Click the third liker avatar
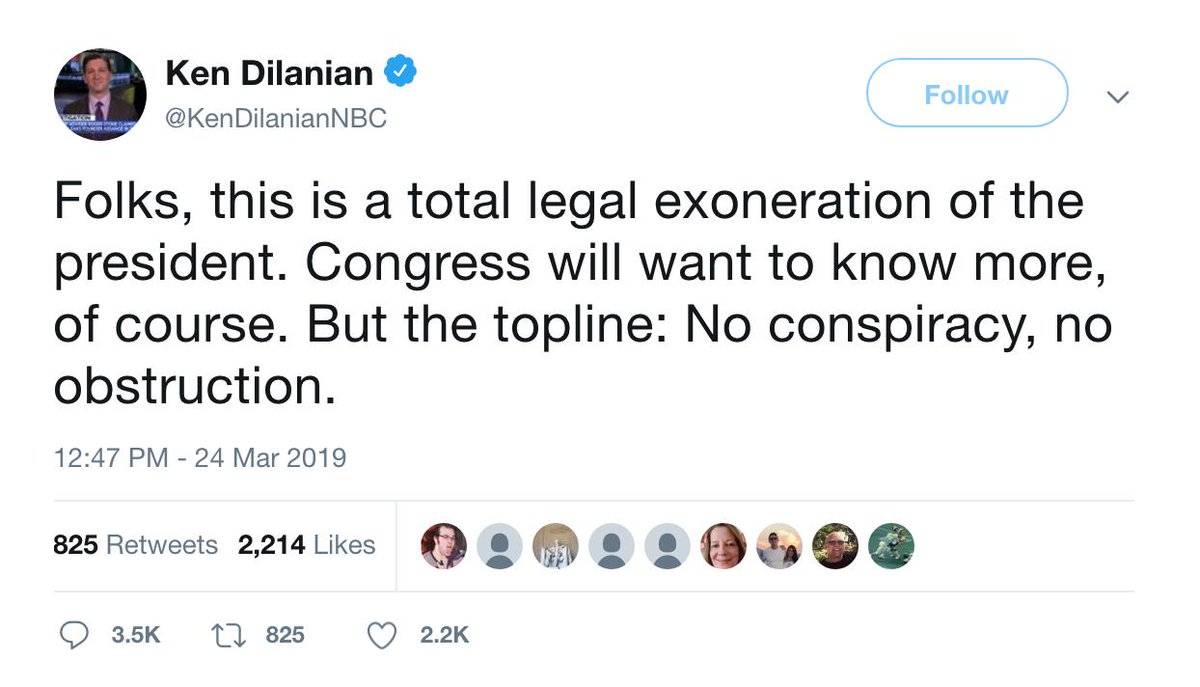Viewport: 1200px width, 687px height. tap(556, 546)
